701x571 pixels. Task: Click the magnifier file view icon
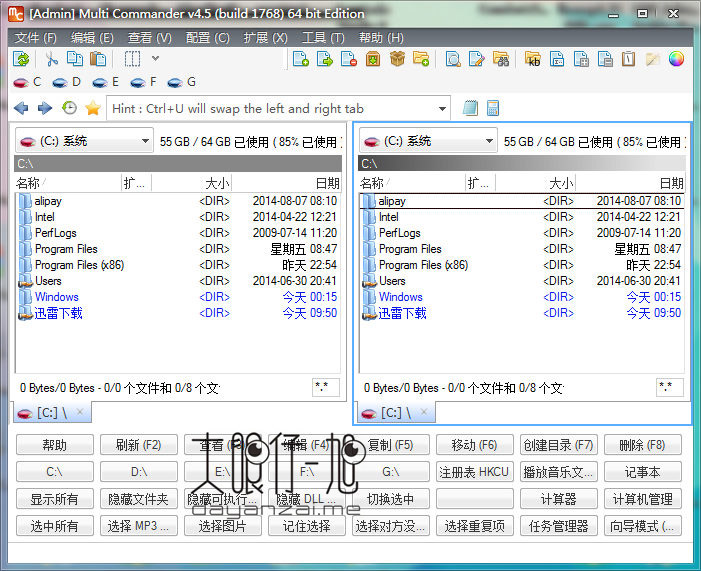pyautogui.click(x=453, y=59)
